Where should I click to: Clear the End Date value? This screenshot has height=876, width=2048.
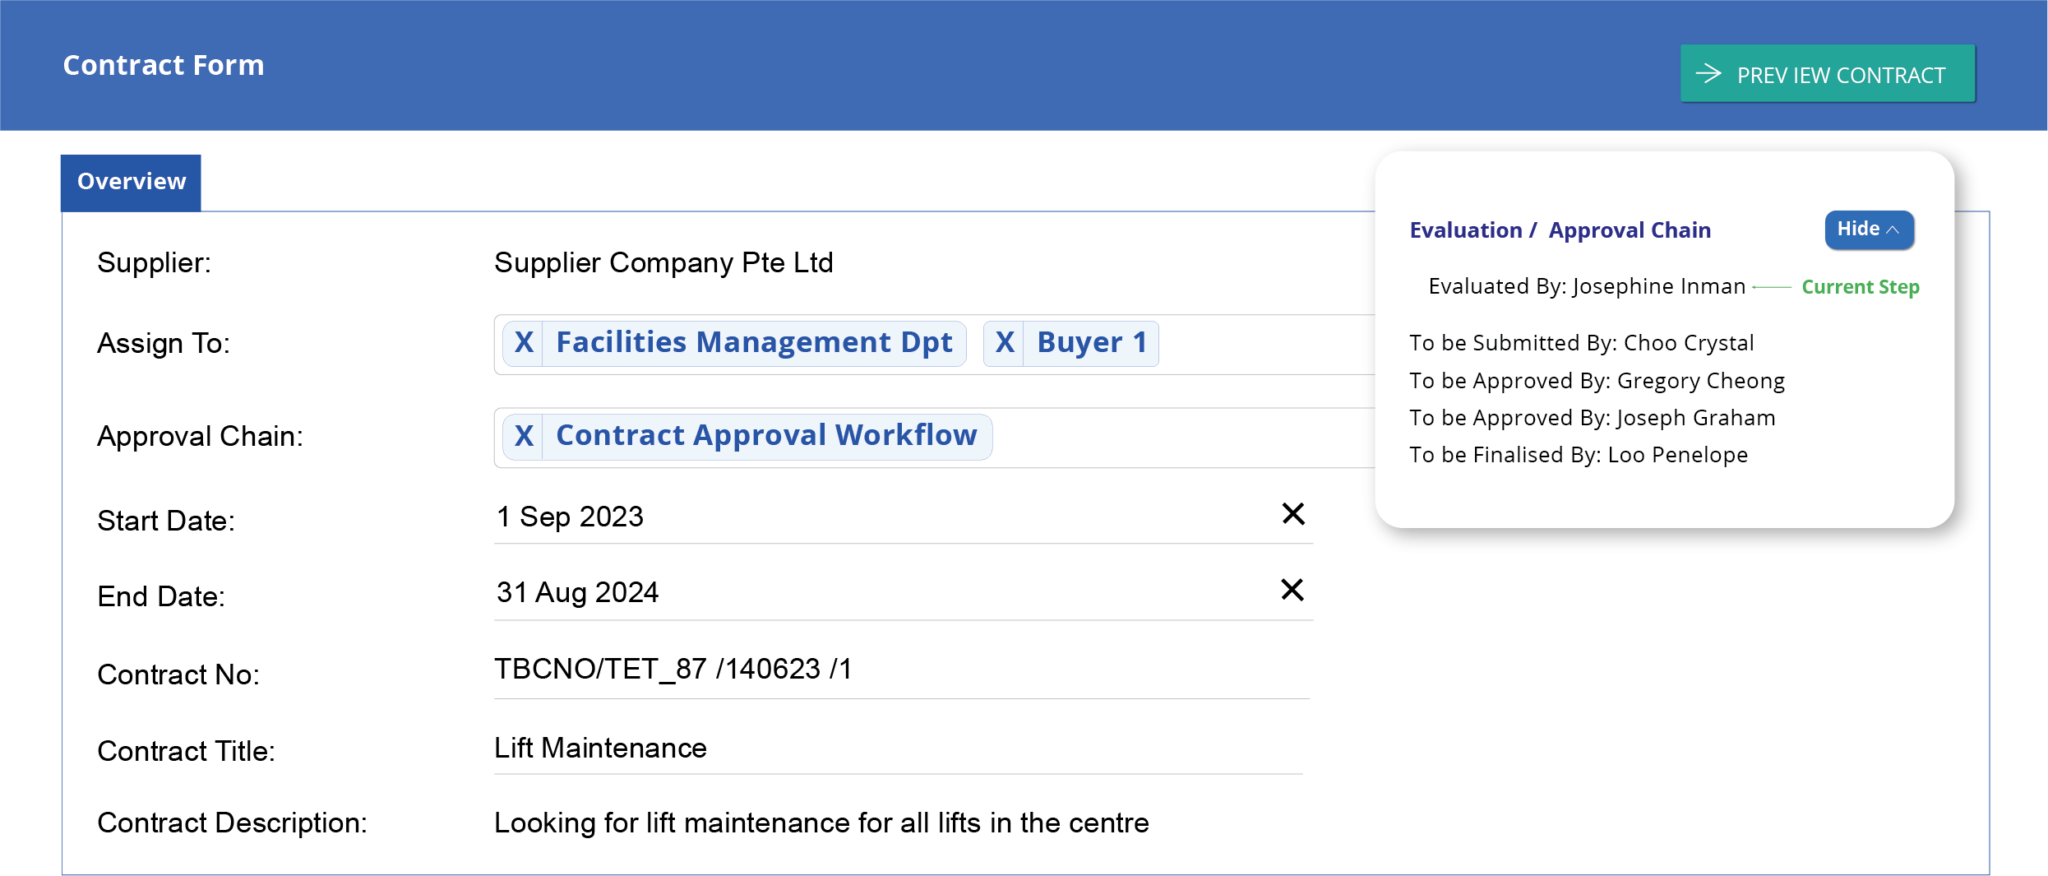[1292, 590]
